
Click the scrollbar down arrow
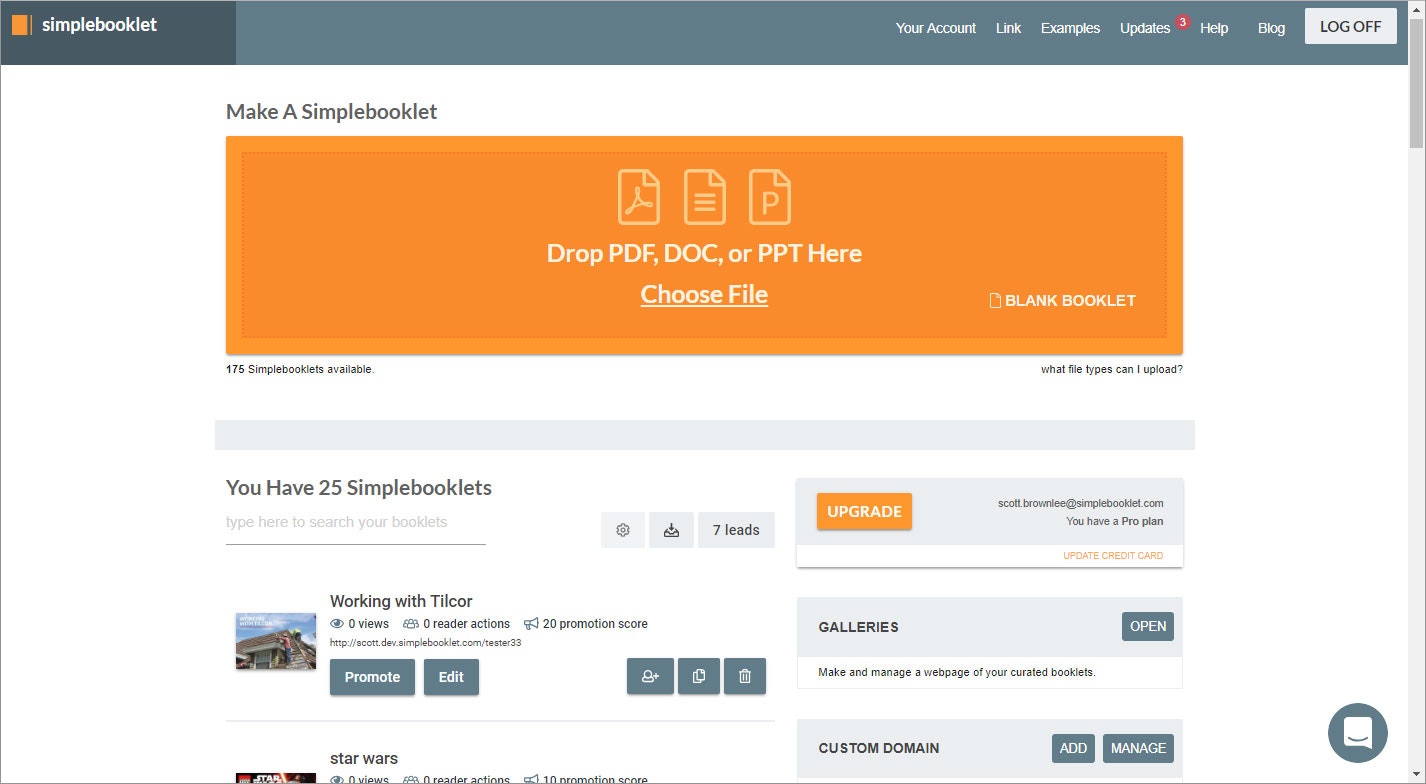[x=1417, y=775]
